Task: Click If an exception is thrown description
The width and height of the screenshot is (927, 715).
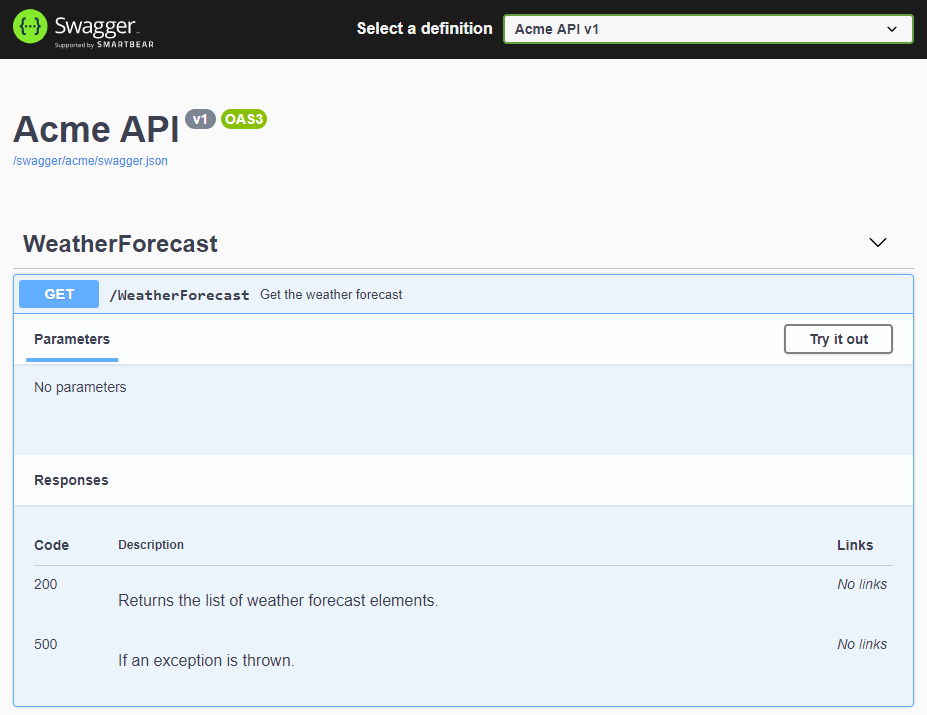Action: 206,661
